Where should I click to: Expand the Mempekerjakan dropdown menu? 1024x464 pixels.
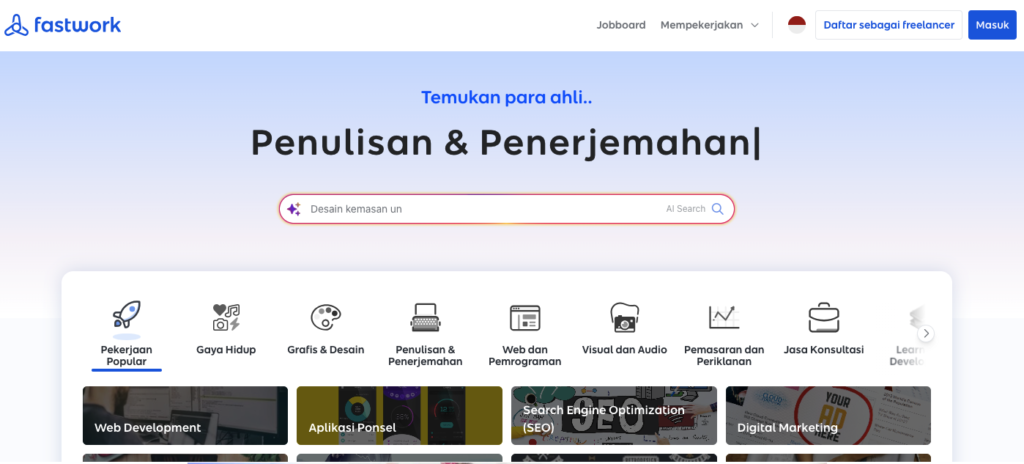pyautogui.click(x=709, y=25)
